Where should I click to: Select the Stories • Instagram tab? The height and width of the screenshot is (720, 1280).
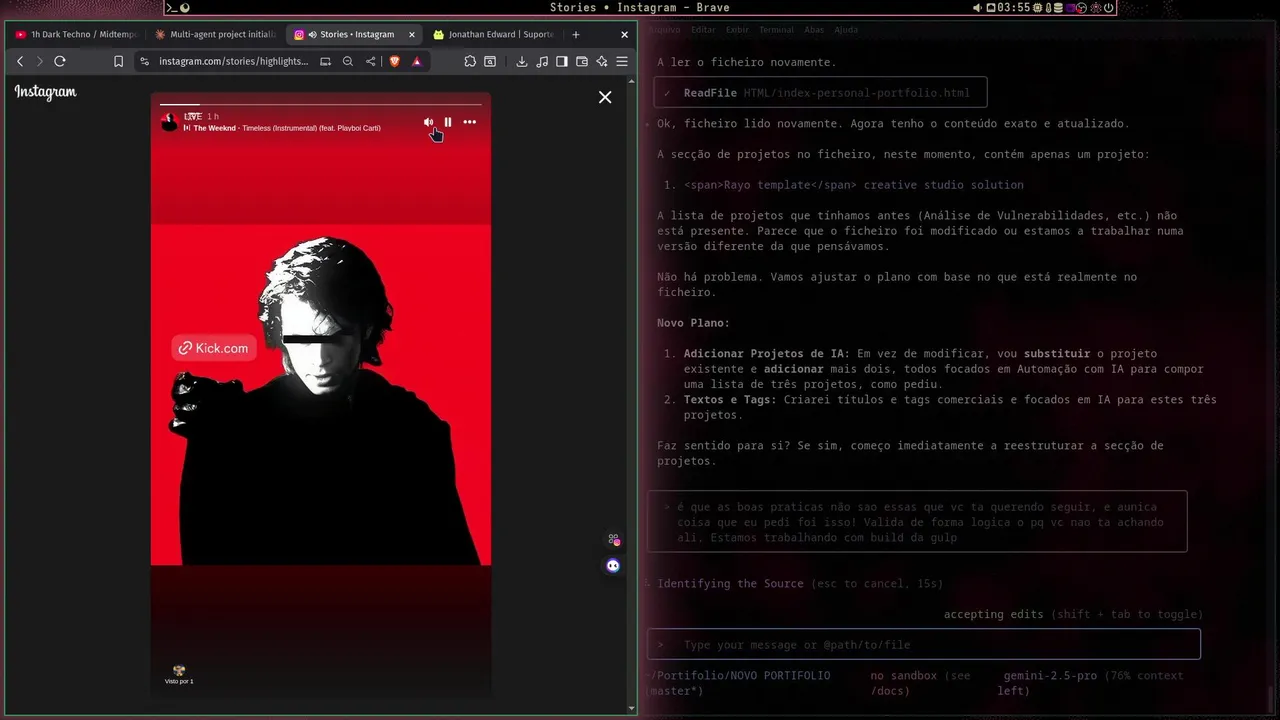(354, 34)
